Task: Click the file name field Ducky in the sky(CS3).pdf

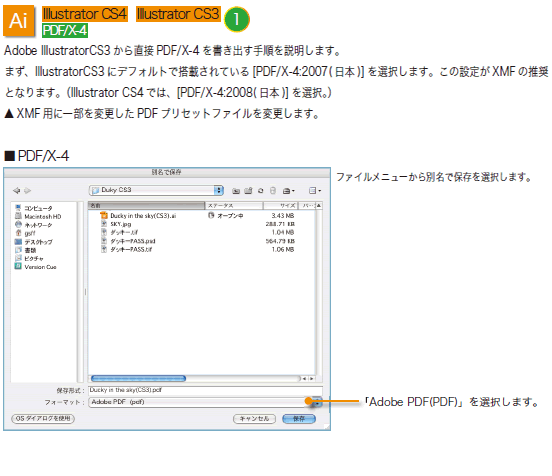Action: click(205, 390)
